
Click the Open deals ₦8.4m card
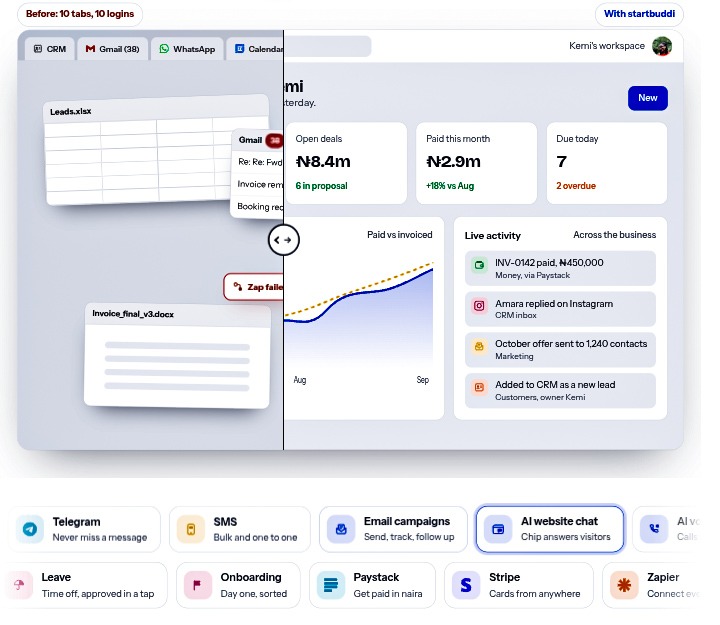(x=346, y=163)
